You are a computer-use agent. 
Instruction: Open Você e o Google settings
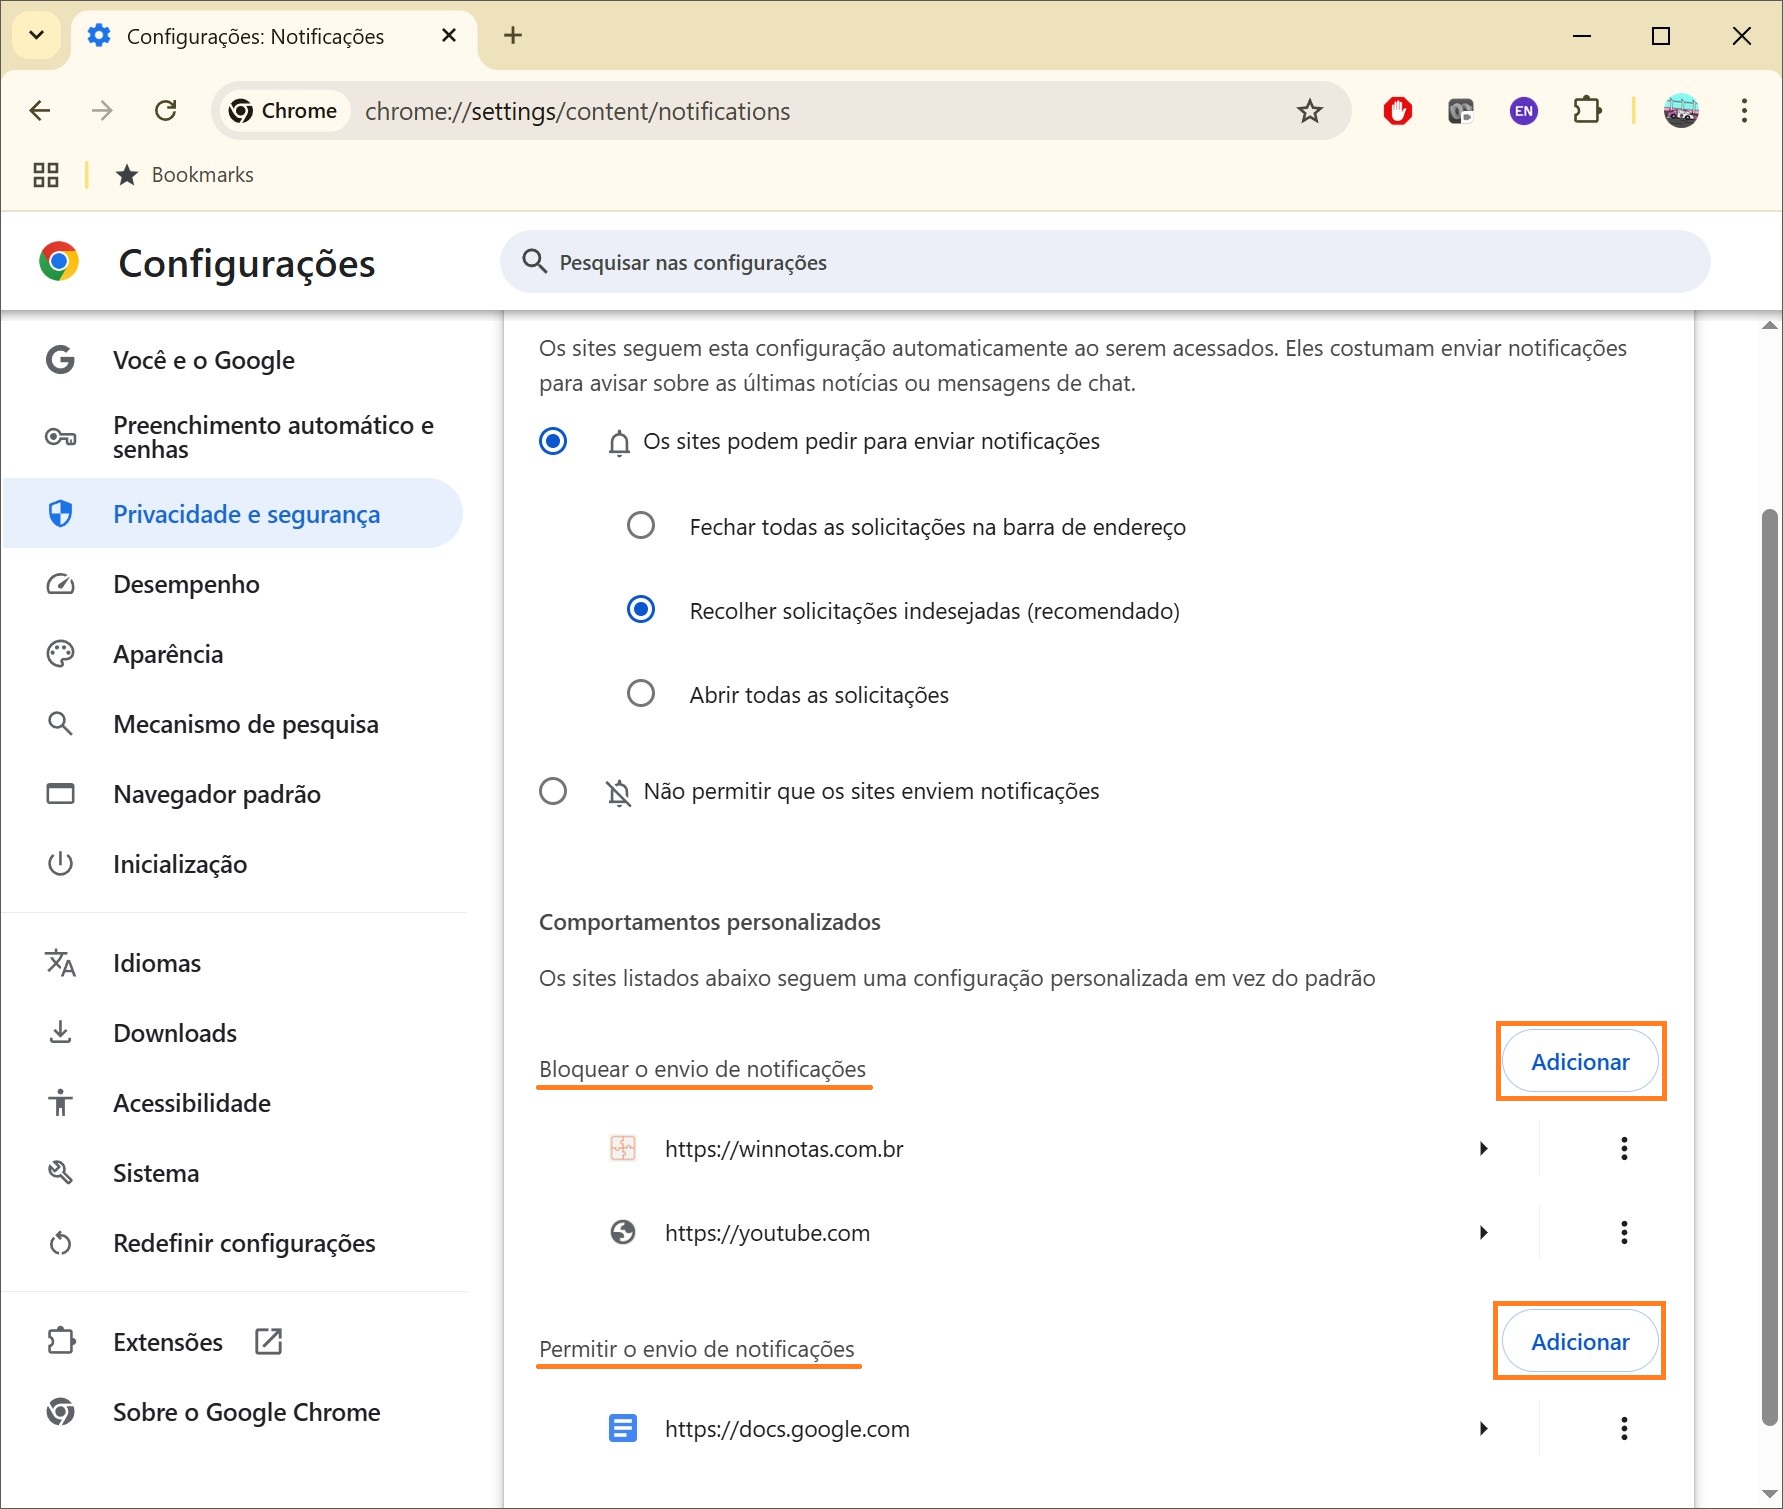232,360
